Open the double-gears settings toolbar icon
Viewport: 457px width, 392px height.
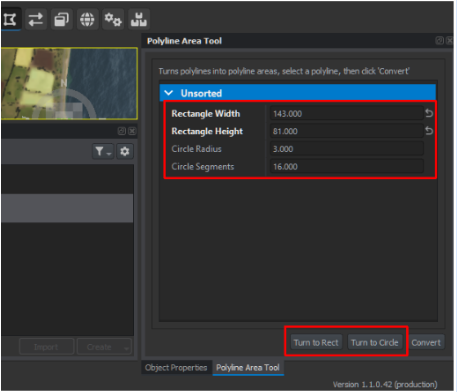113,19
